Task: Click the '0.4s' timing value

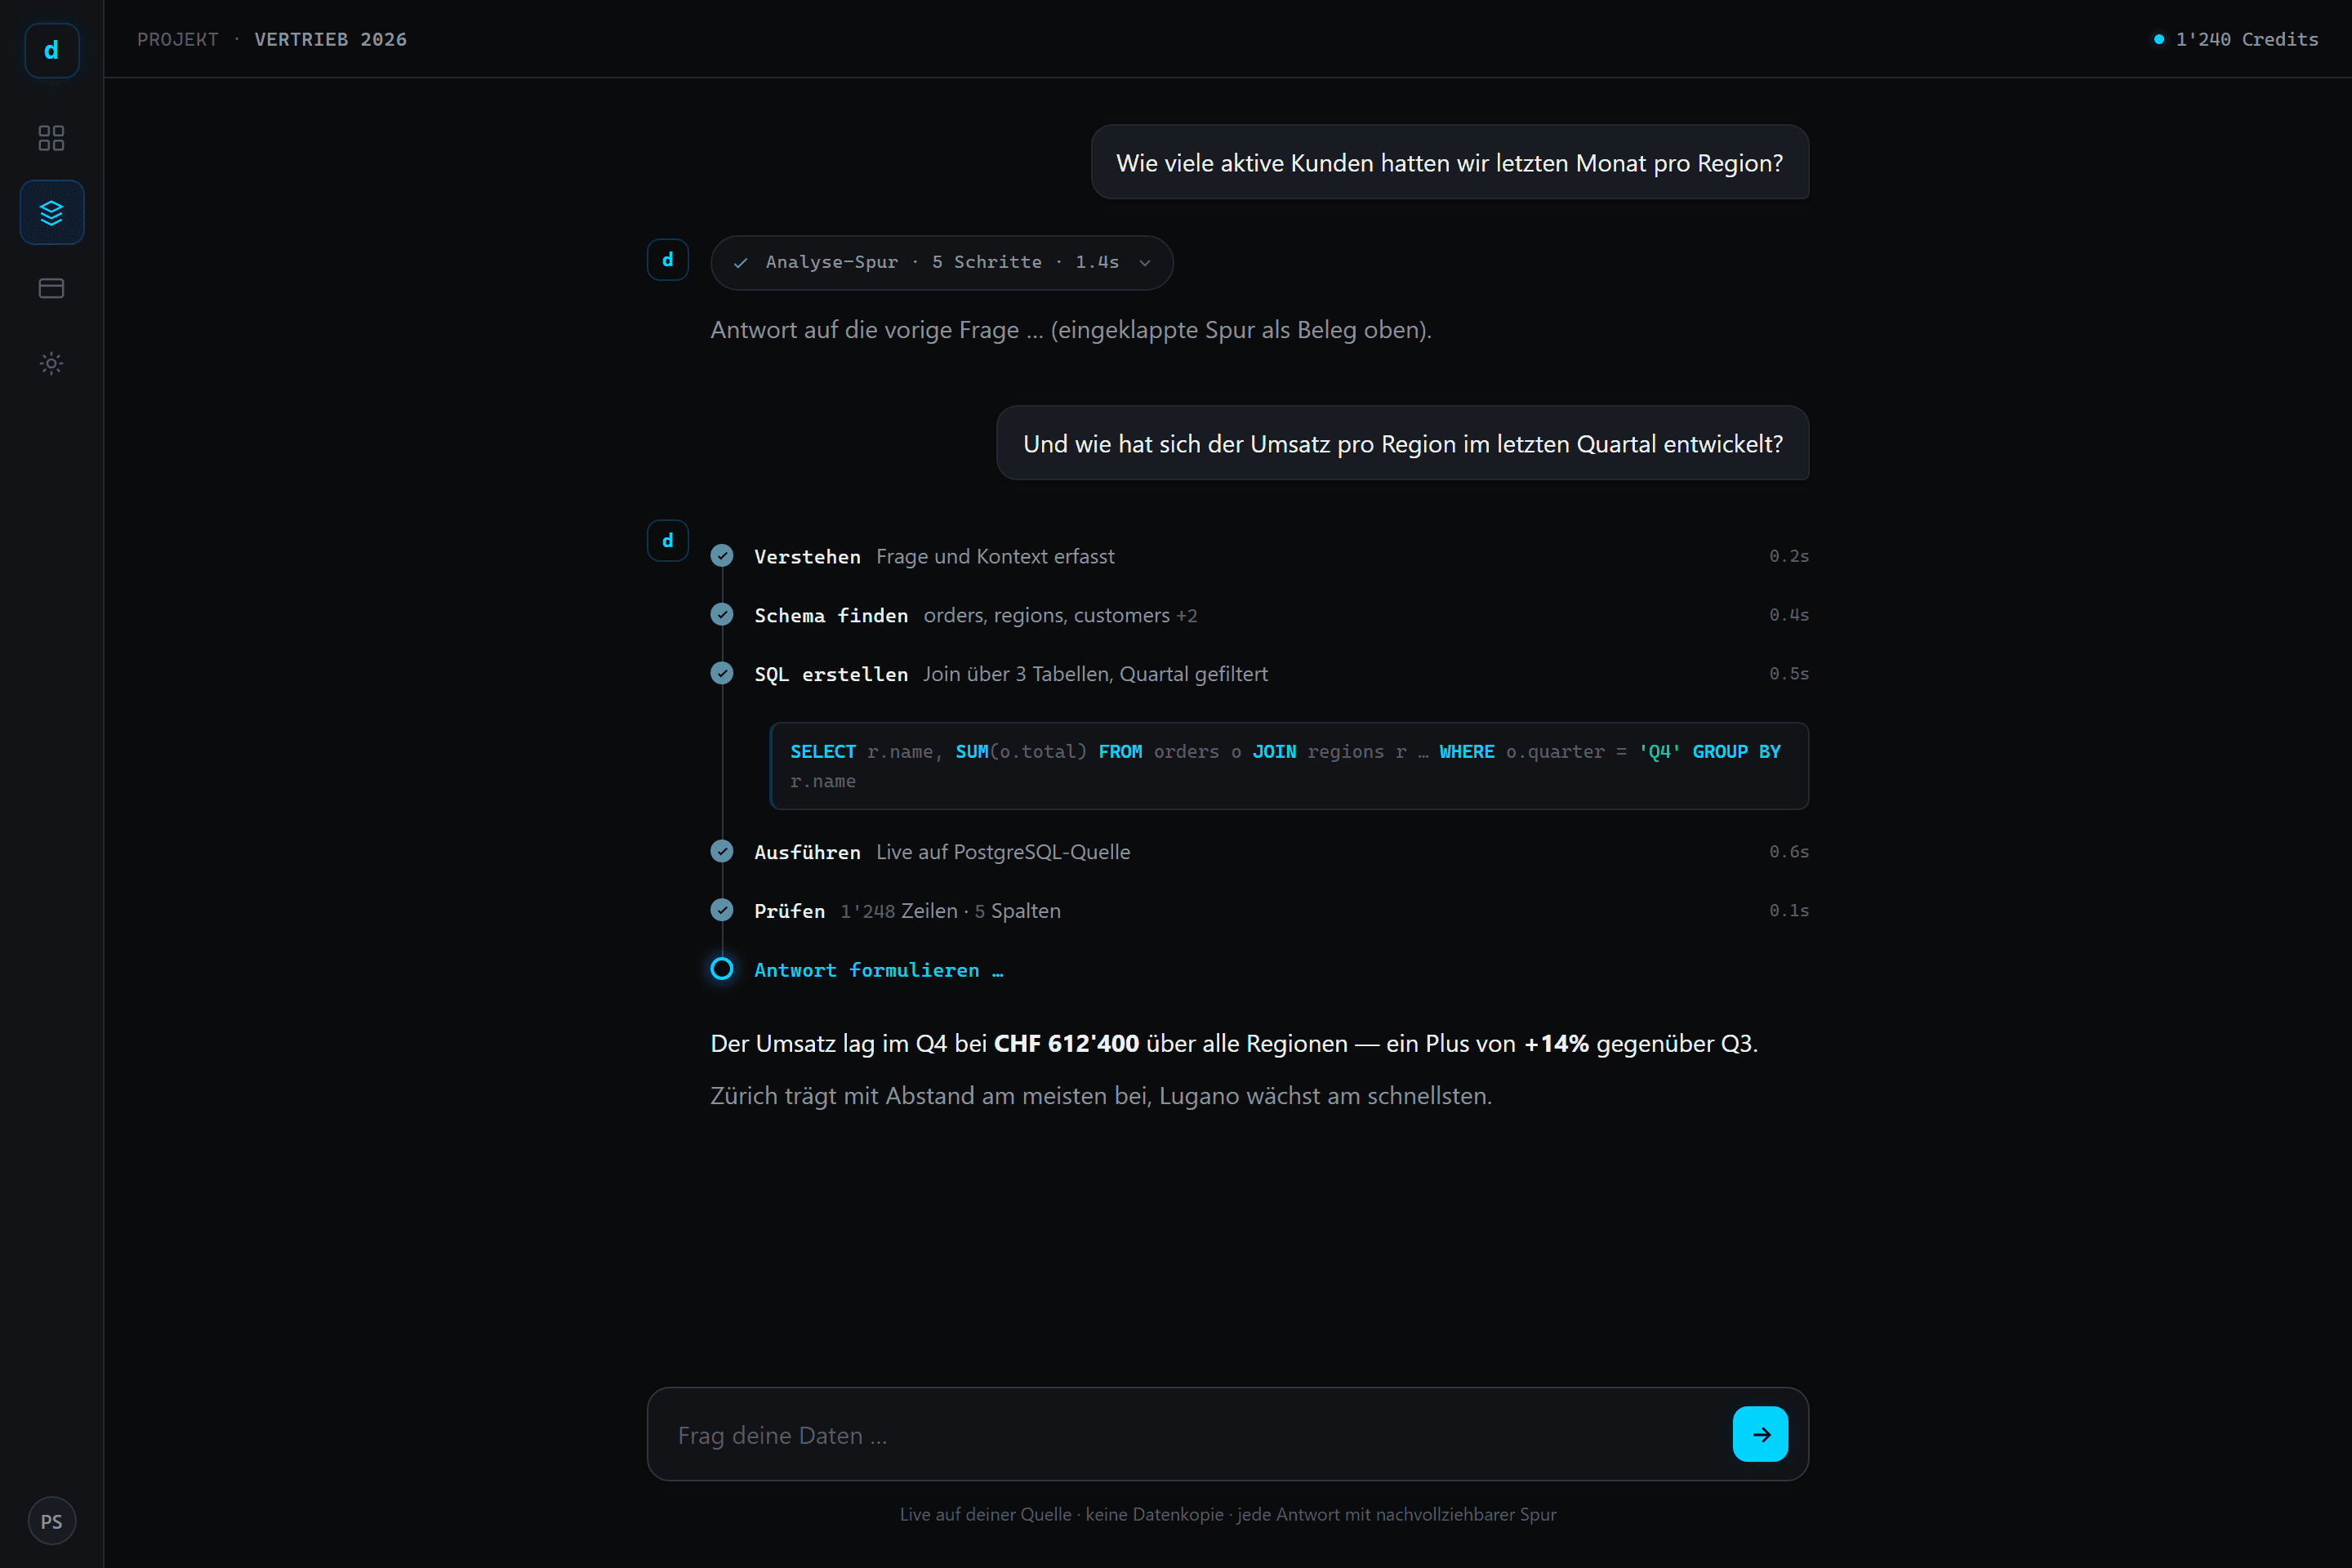Action: [1788, 615]
